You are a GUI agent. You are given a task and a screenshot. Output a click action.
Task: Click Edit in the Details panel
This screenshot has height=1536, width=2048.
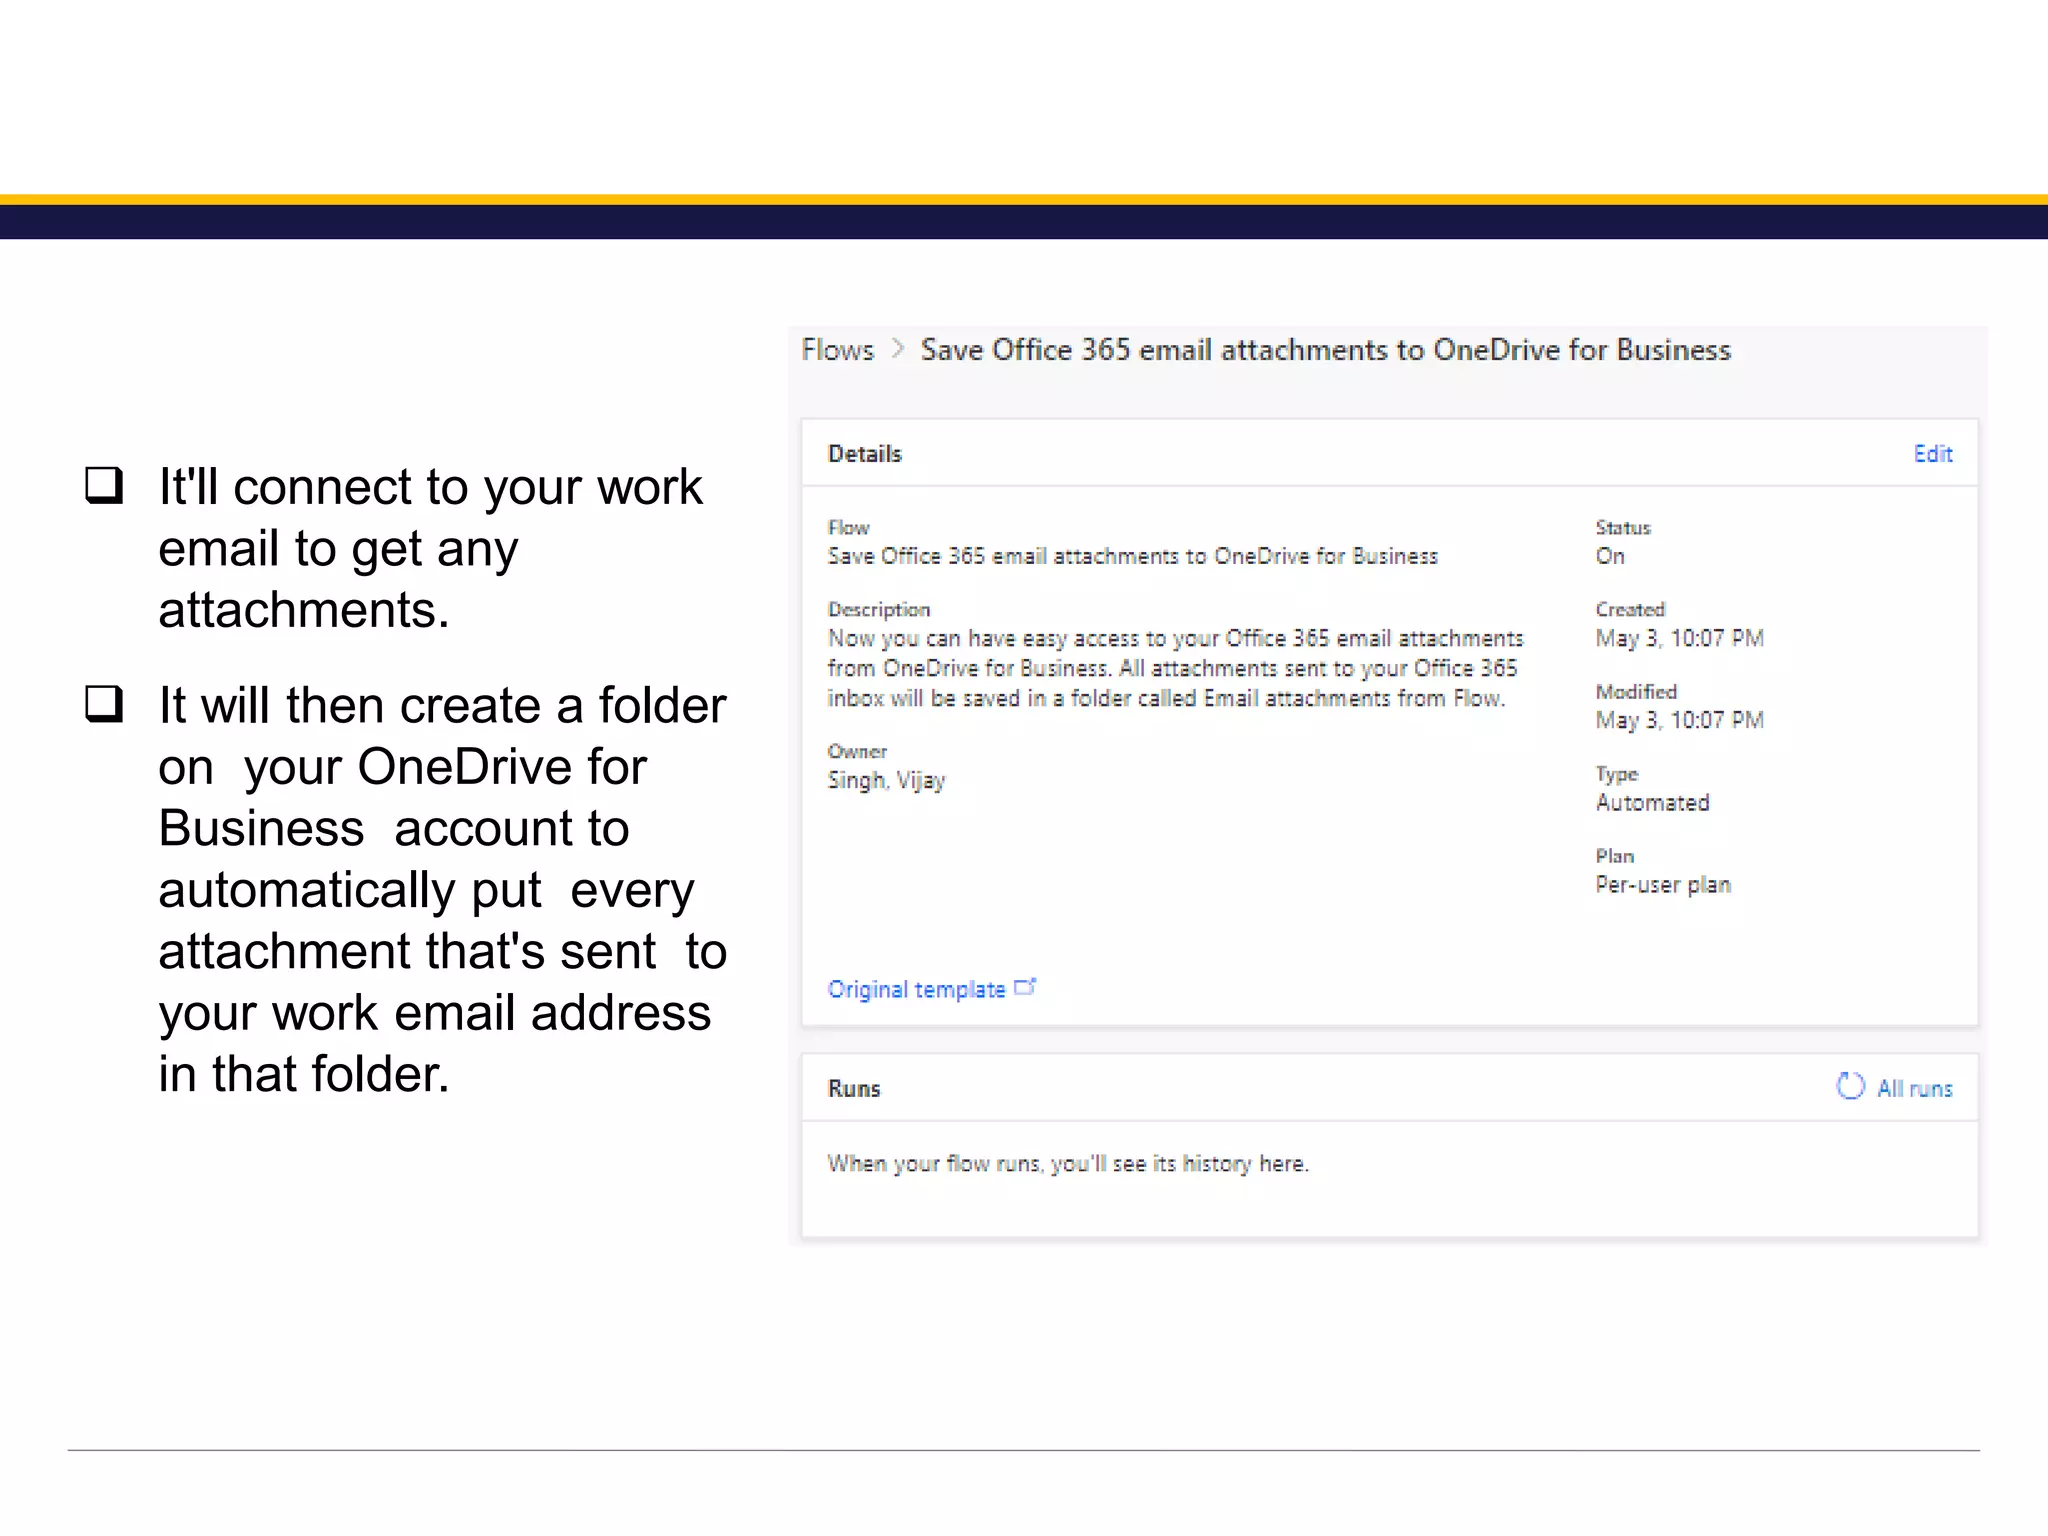coord(1932,454)
